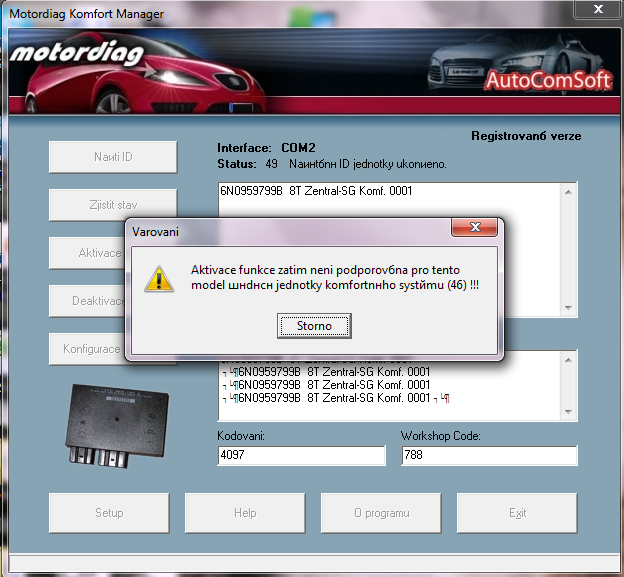624x577 pixels.
Task: Open the Help button
Action: tap(245, 513)
